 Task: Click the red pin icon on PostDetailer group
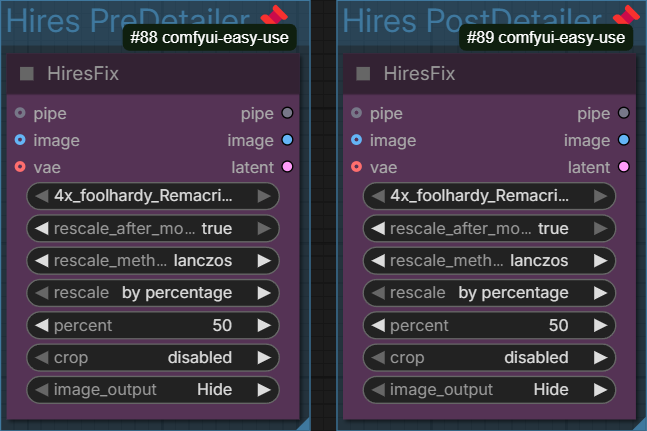click(626, 14)
